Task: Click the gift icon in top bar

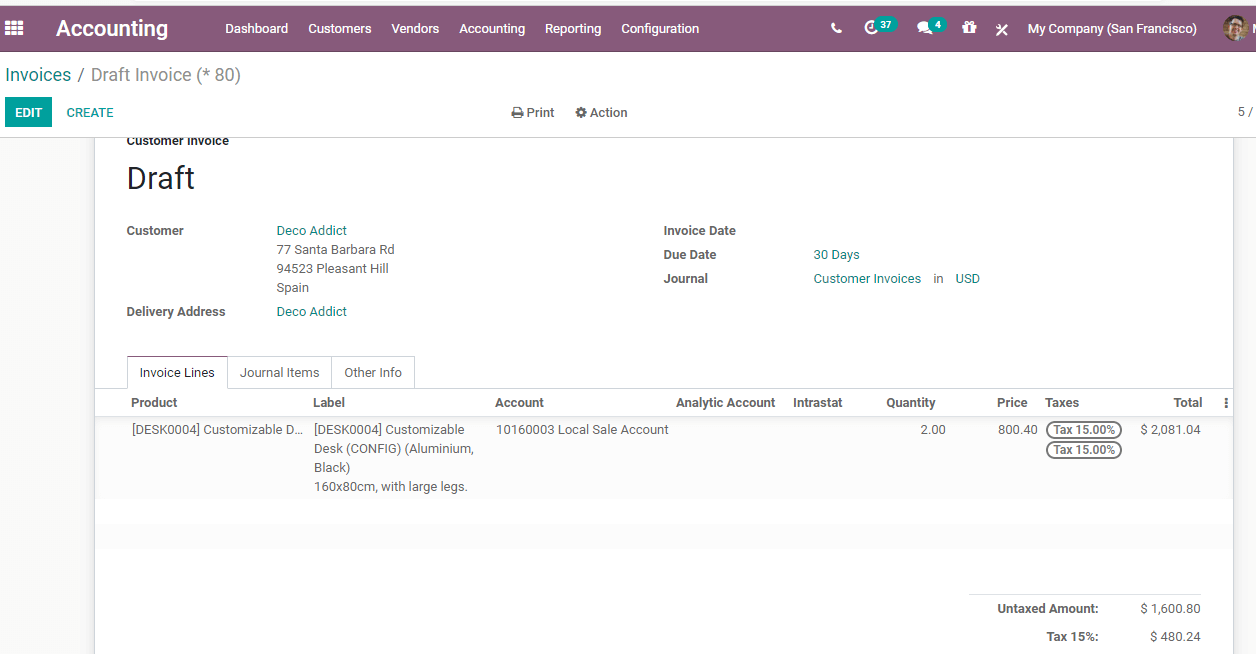Action: 969,28
